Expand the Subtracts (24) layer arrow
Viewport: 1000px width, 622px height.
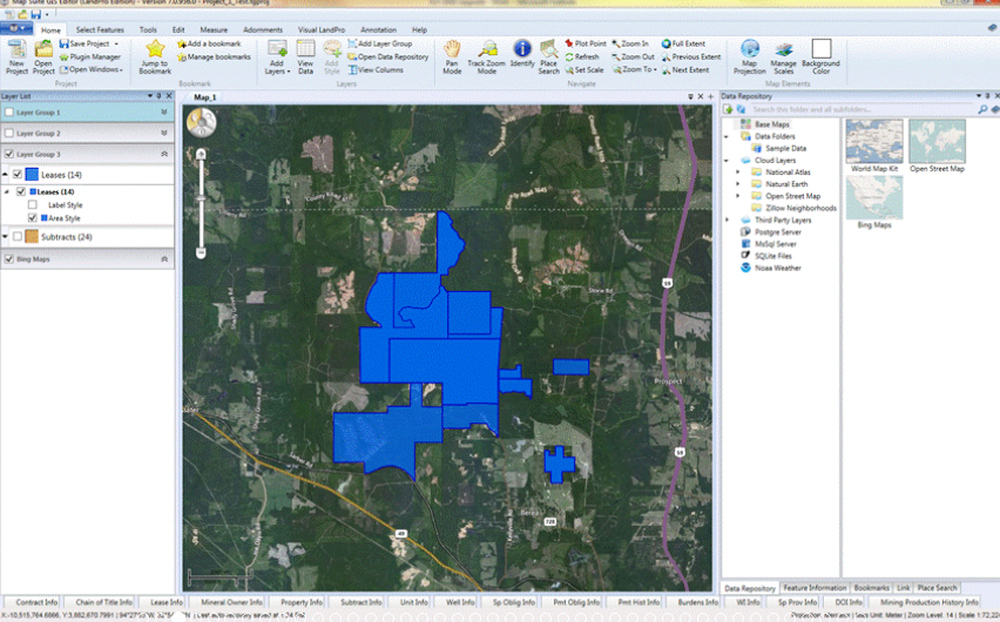[x=5, y=237]
